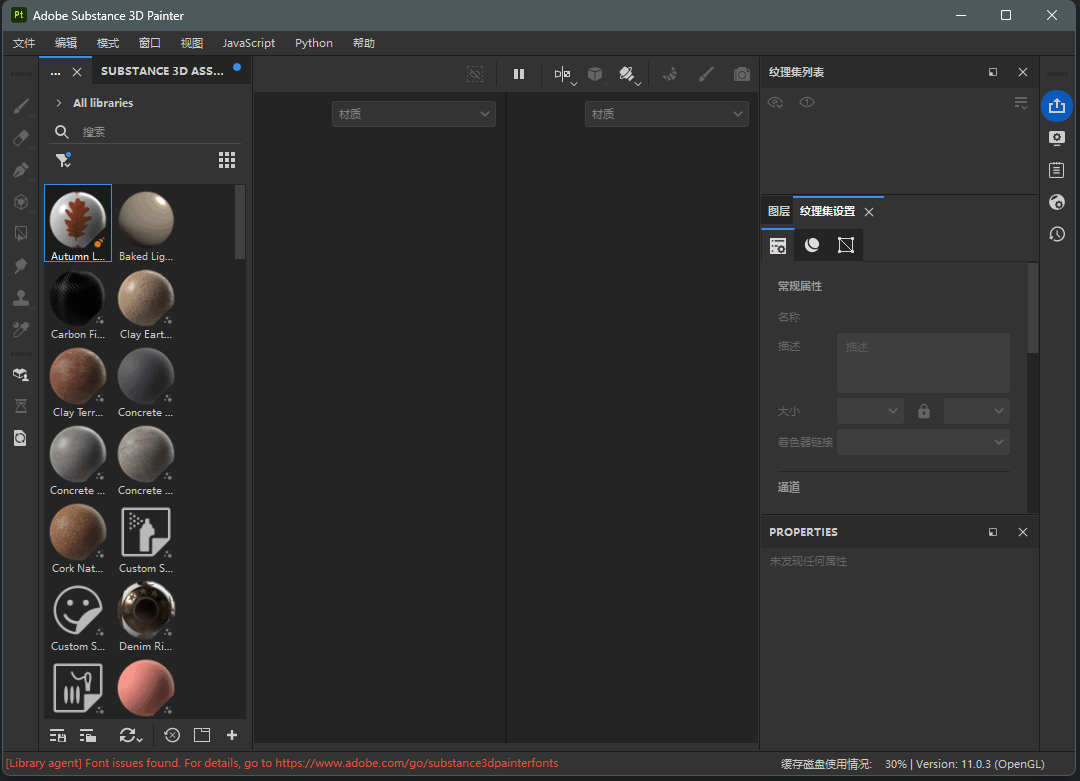Undock the PROPERTIES panel

993,532
